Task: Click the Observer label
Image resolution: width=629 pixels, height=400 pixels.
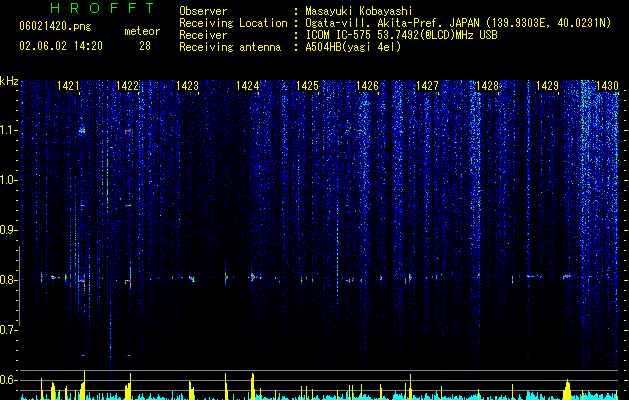Action: [x=203, y=11]
